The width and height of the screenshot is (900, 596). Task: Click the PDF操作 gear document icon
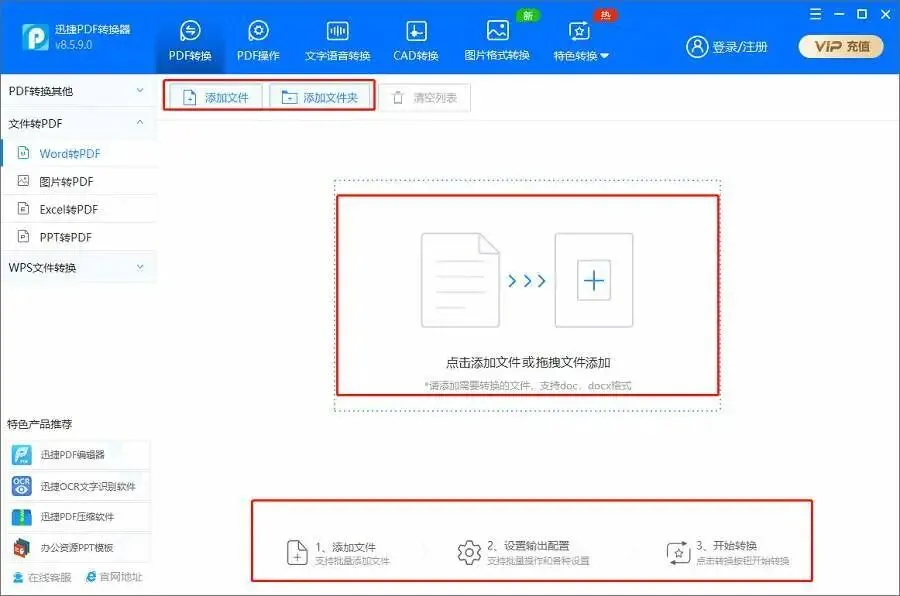tap(258, 30)
